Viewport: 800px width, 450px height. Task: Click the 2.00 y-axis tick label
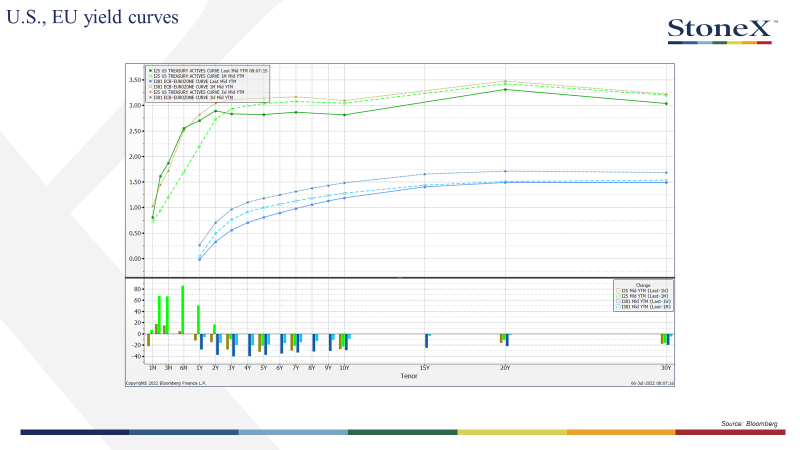[135, 157]
